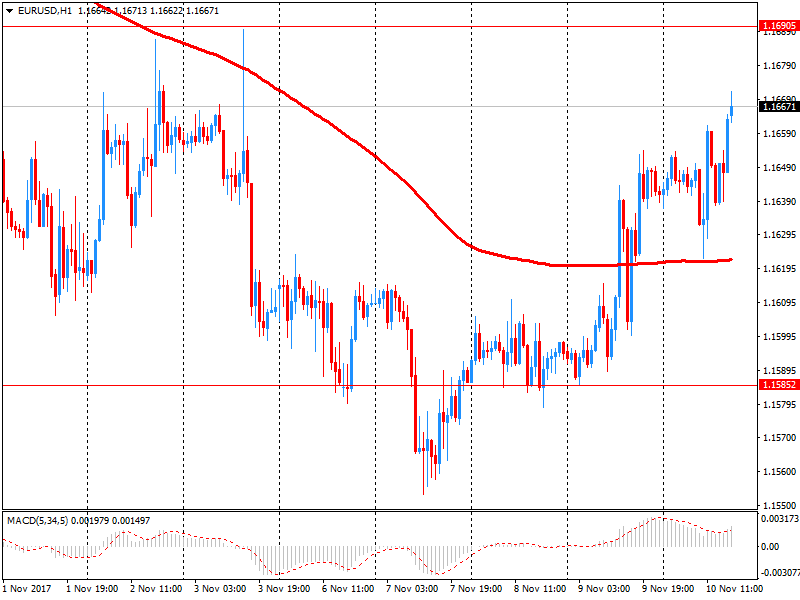Click the 1 Nov 19:00 time axis label
The height and width of the screenshot is (600, 800).
92,588
